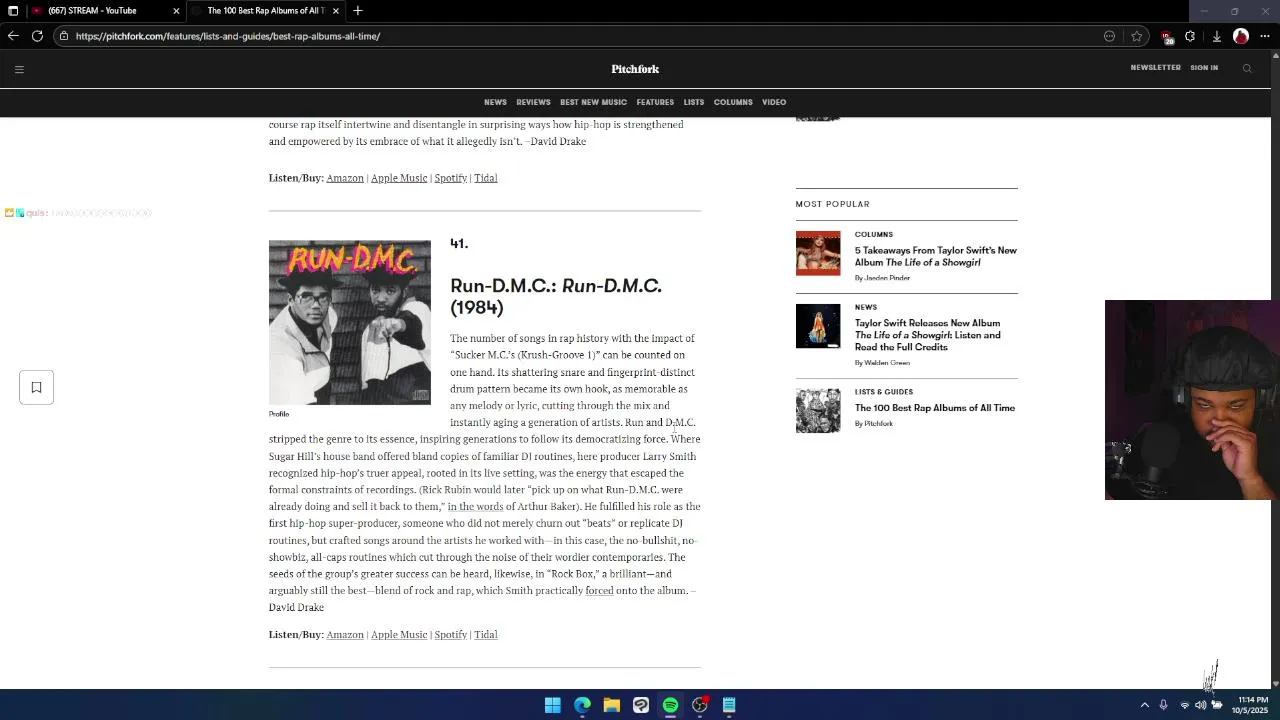1280x720 pixels.
Task: Open OBS Studio from the taskbar
Action: (700, 705)
